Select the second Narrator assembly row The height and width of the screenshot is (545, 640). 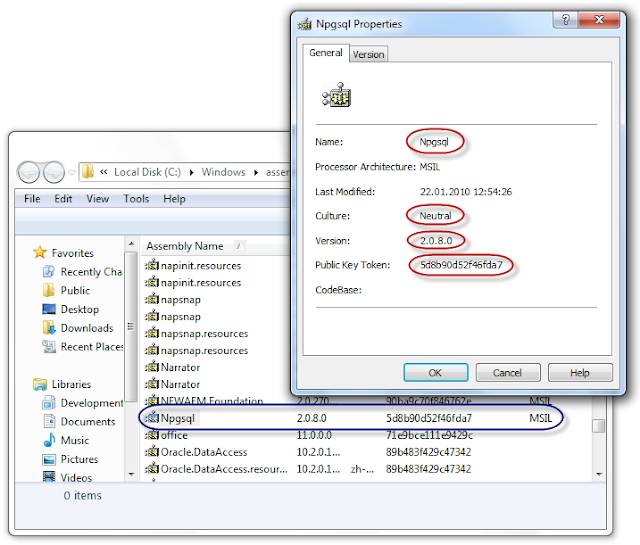point(180,384)
